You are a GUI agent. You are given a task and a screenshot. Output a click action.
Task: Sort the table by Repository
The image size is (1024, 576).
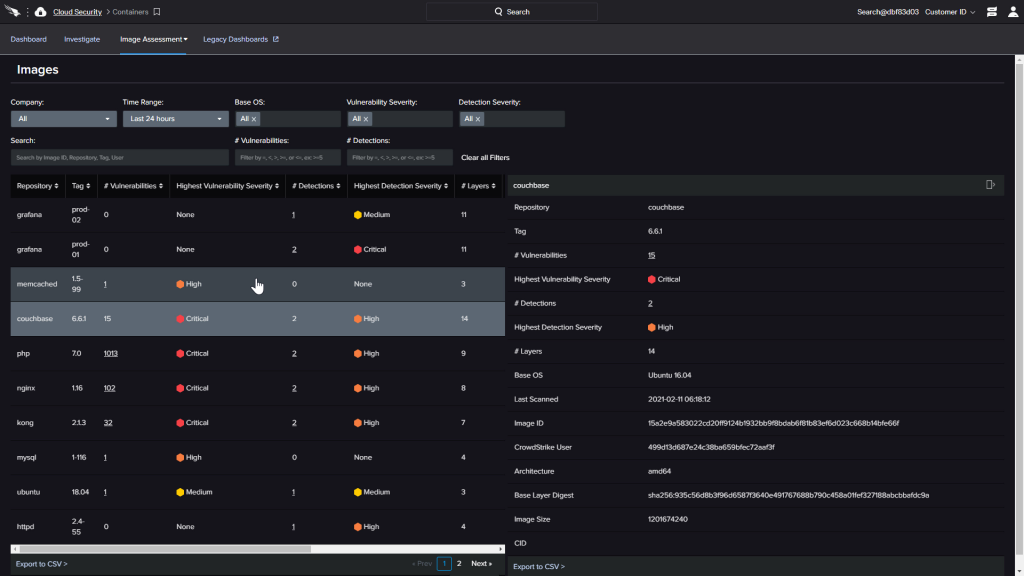pyautogui.click(x=37, y=186)
